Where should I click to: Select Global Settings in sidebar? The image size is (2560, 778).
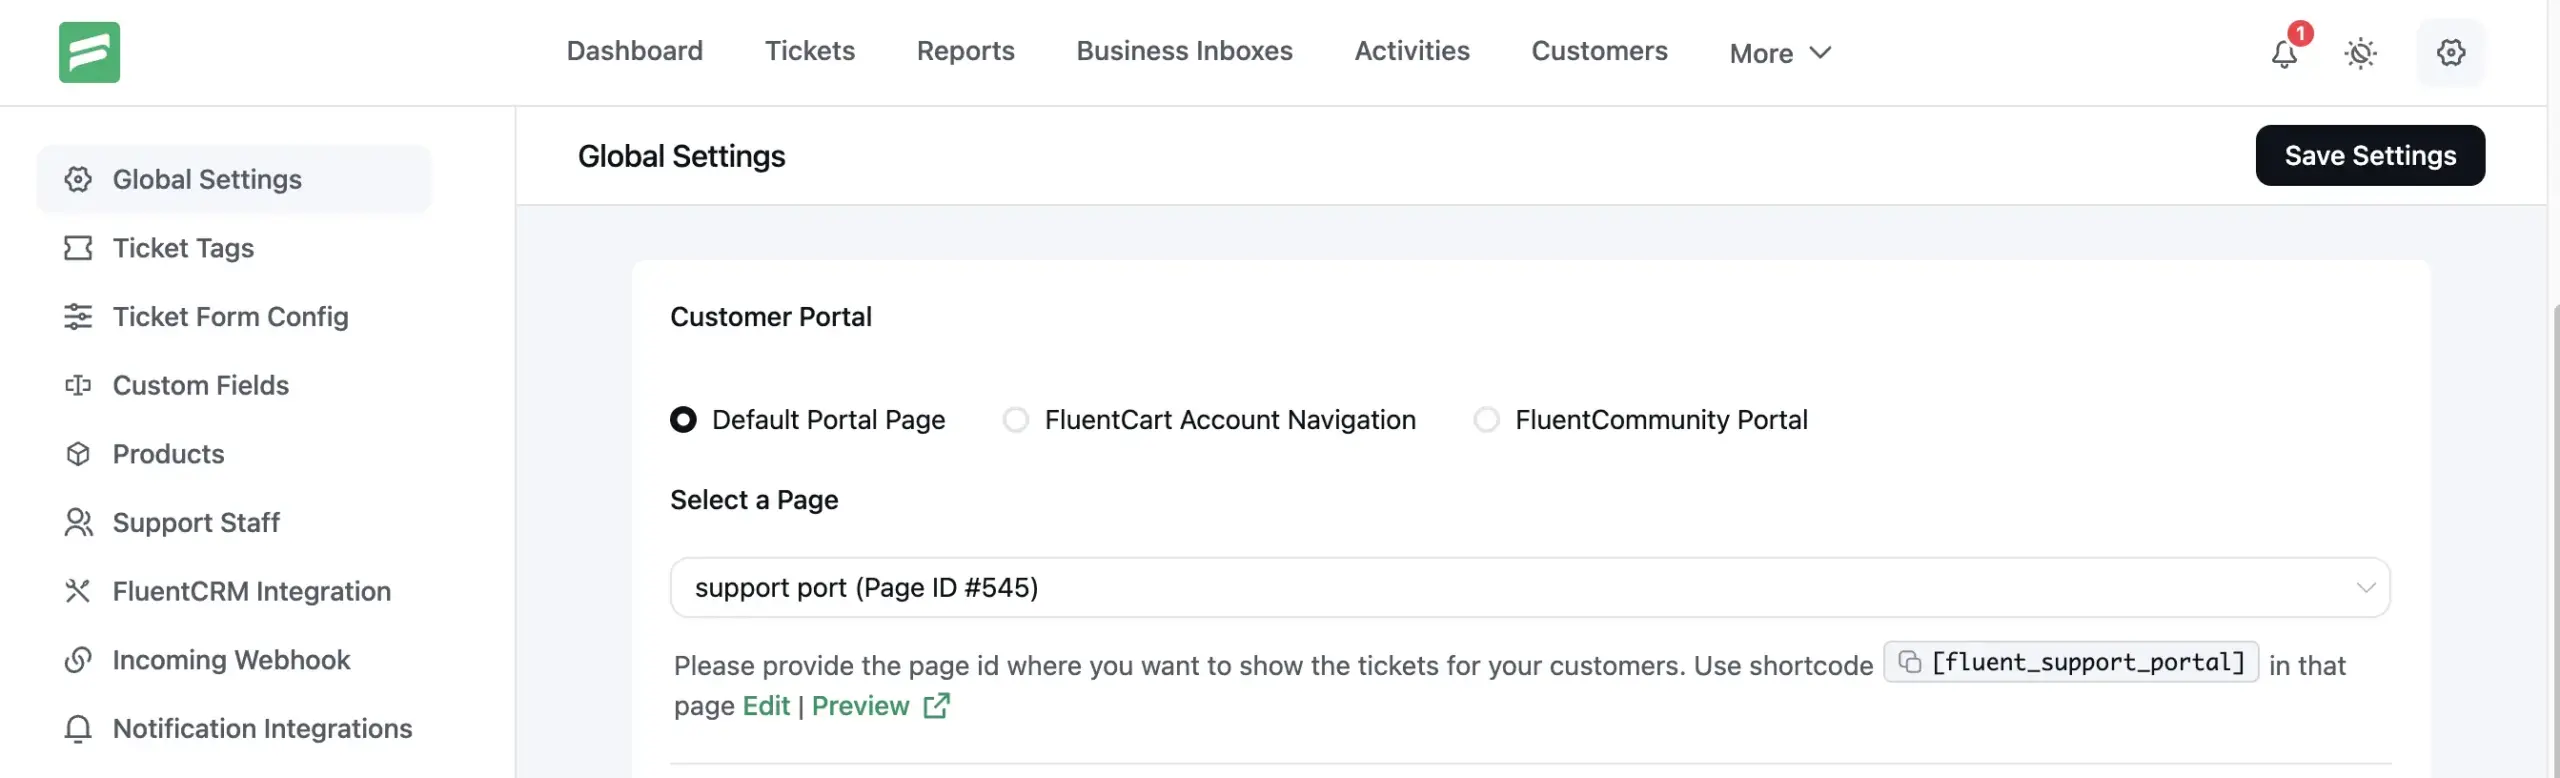pos(234,179)
